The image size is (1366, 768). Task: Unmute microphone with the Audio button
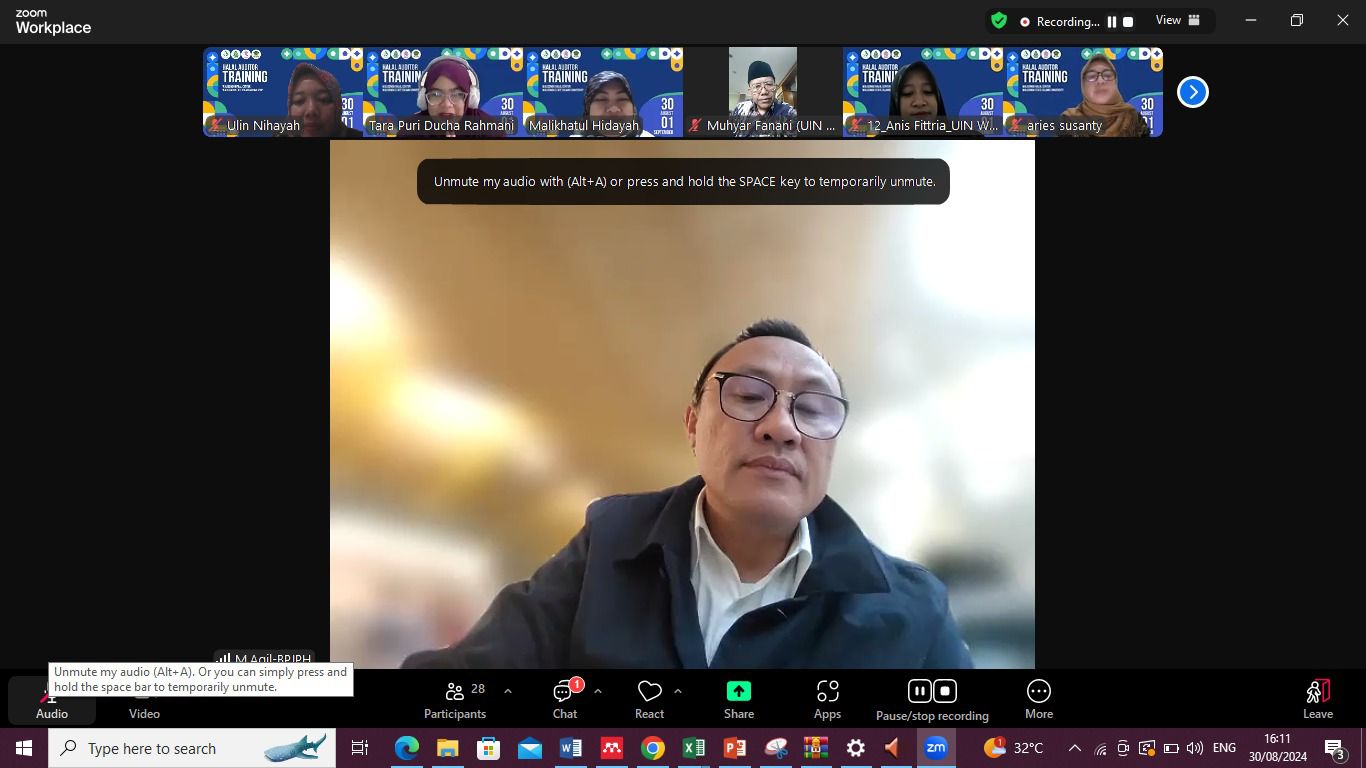(51, 700)
